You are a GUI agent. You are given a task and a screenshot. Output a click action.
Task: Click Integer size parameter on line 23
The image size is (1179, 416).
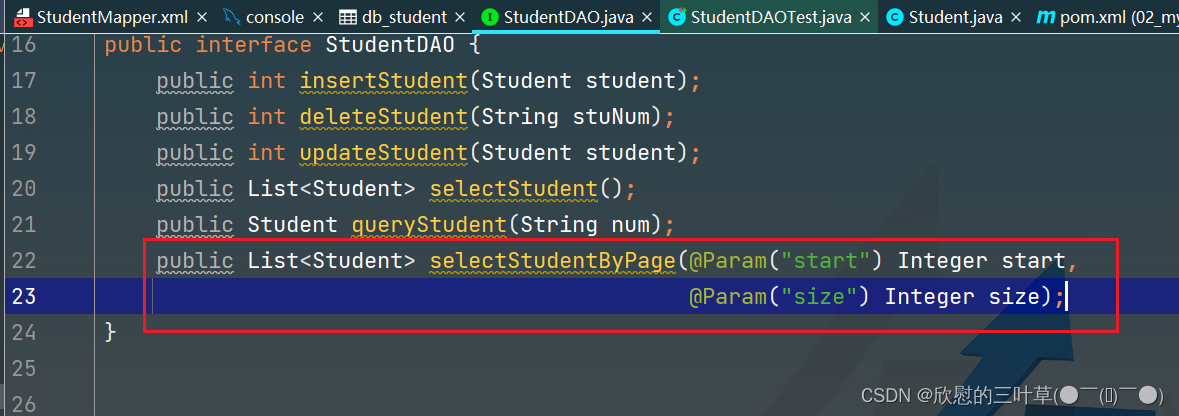tap(962, 297)
